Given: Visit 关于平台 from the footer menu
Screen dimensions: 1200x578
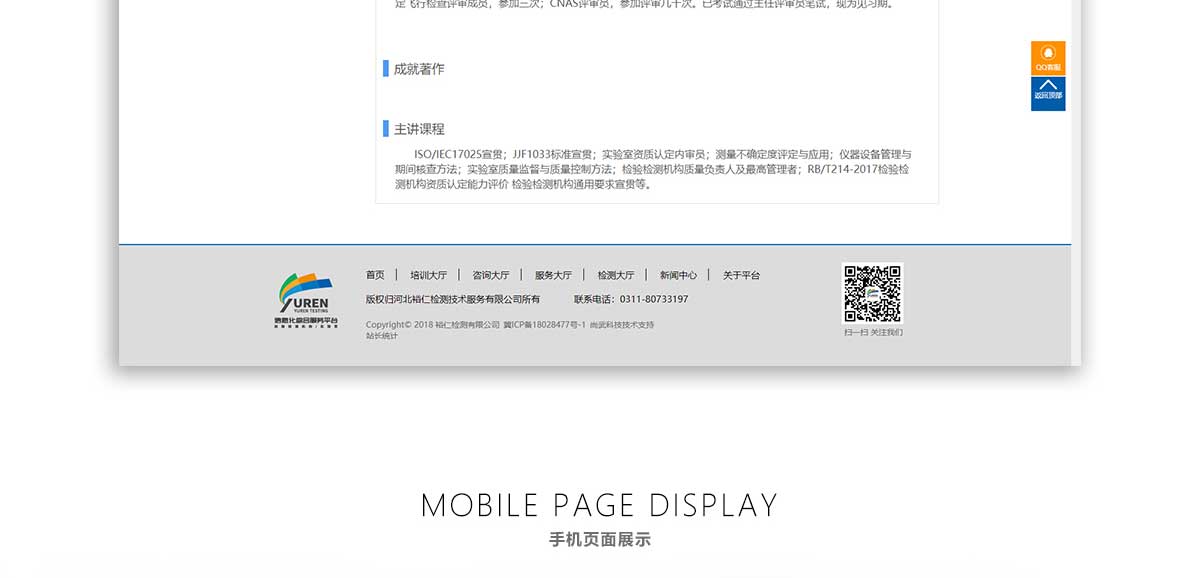Looking at the screenshot, I should [x=741, y=275].
